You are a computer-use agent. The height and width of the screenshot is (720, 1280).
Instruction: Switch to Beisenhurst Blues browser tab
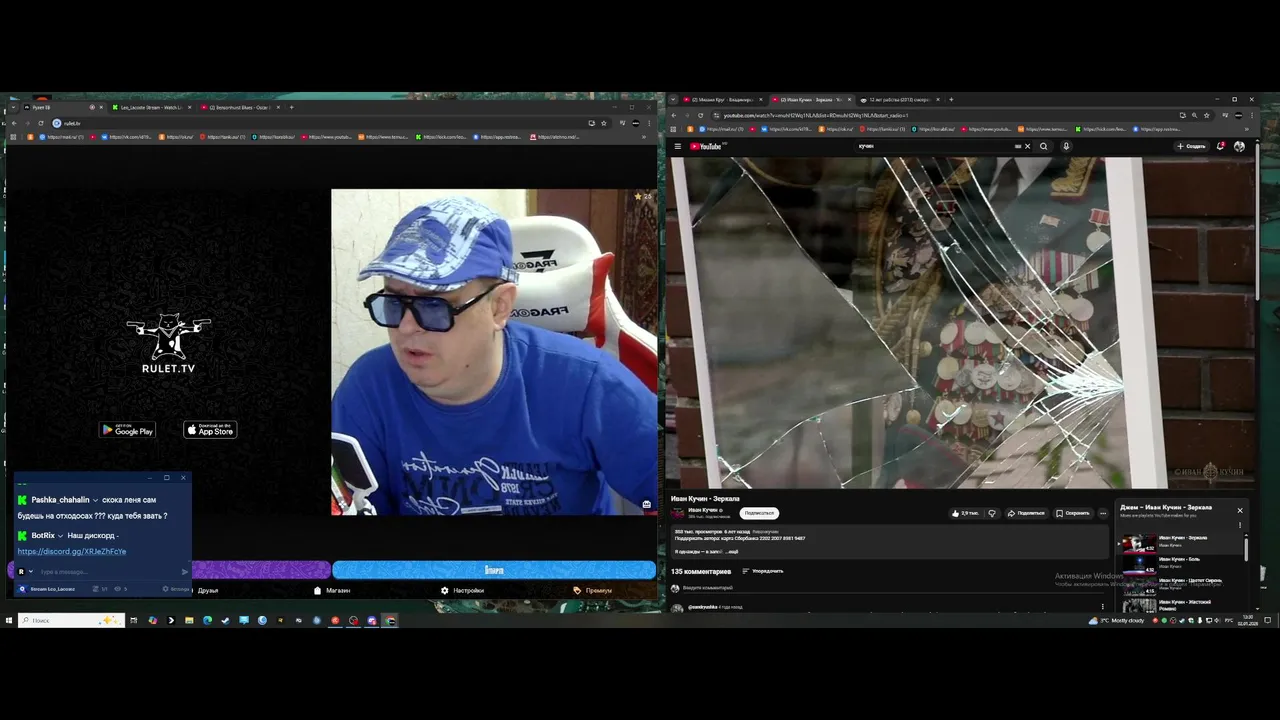pyautogui.click(x=240, y=107)
